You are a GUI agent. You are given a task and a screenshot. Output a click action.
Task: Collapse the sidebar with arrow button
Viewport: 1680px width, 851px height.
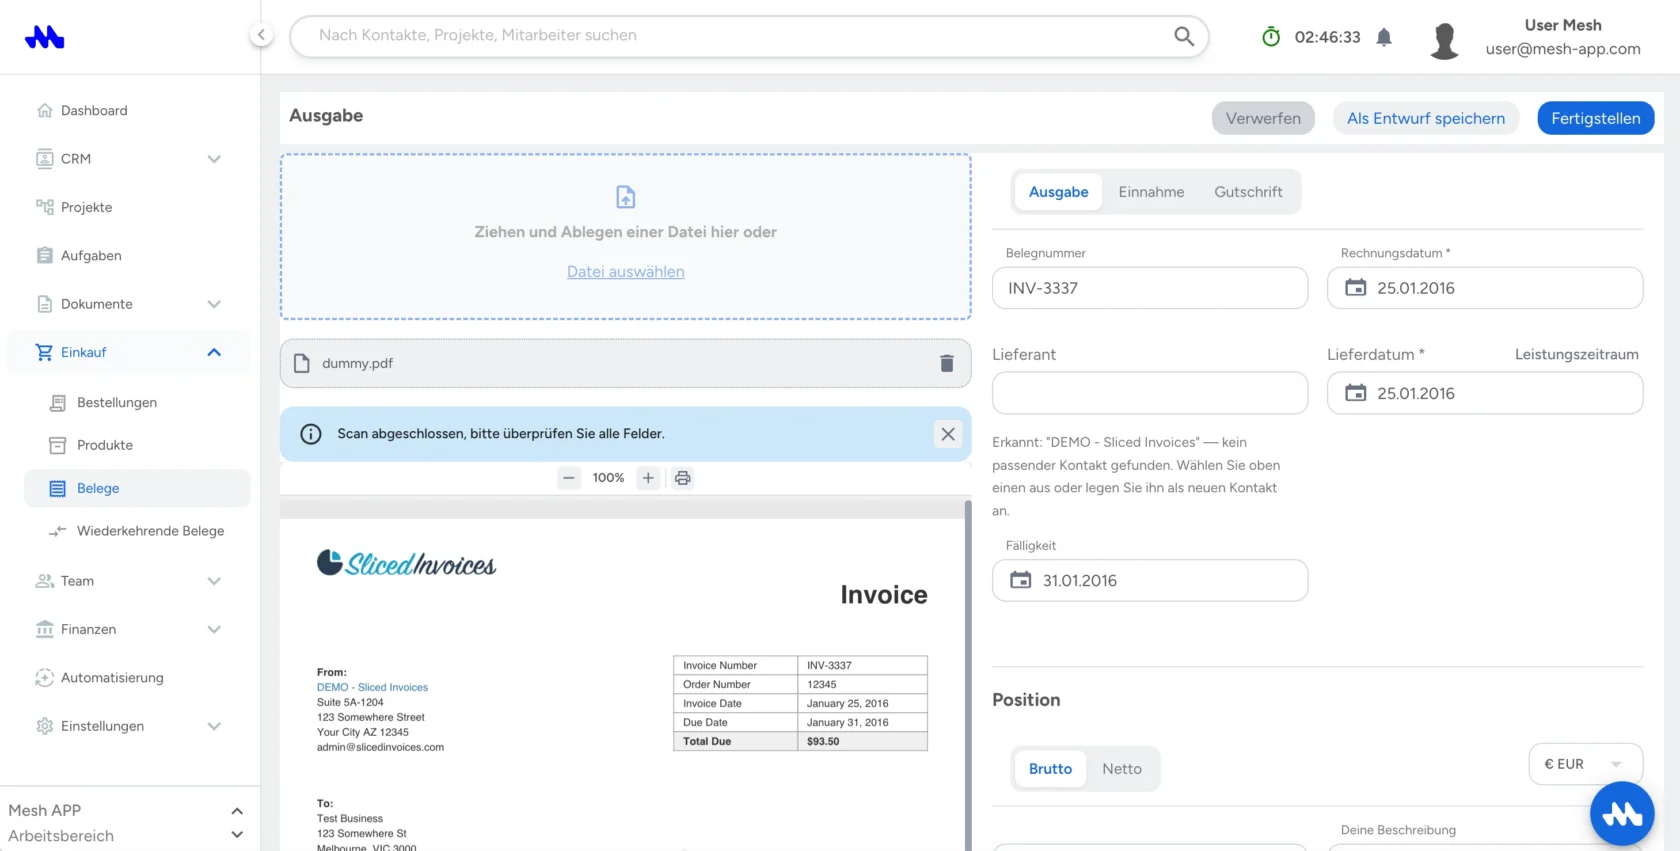261,35
